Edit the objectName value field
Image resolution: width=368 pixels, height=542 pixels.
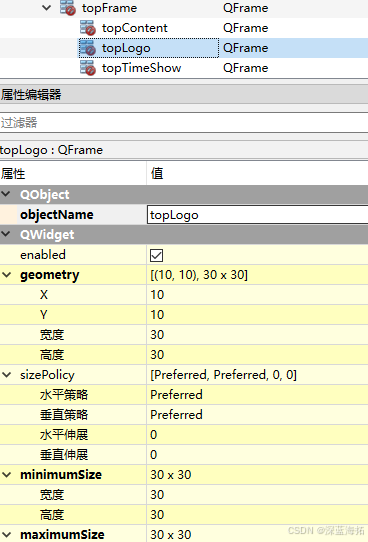[257, 215]
